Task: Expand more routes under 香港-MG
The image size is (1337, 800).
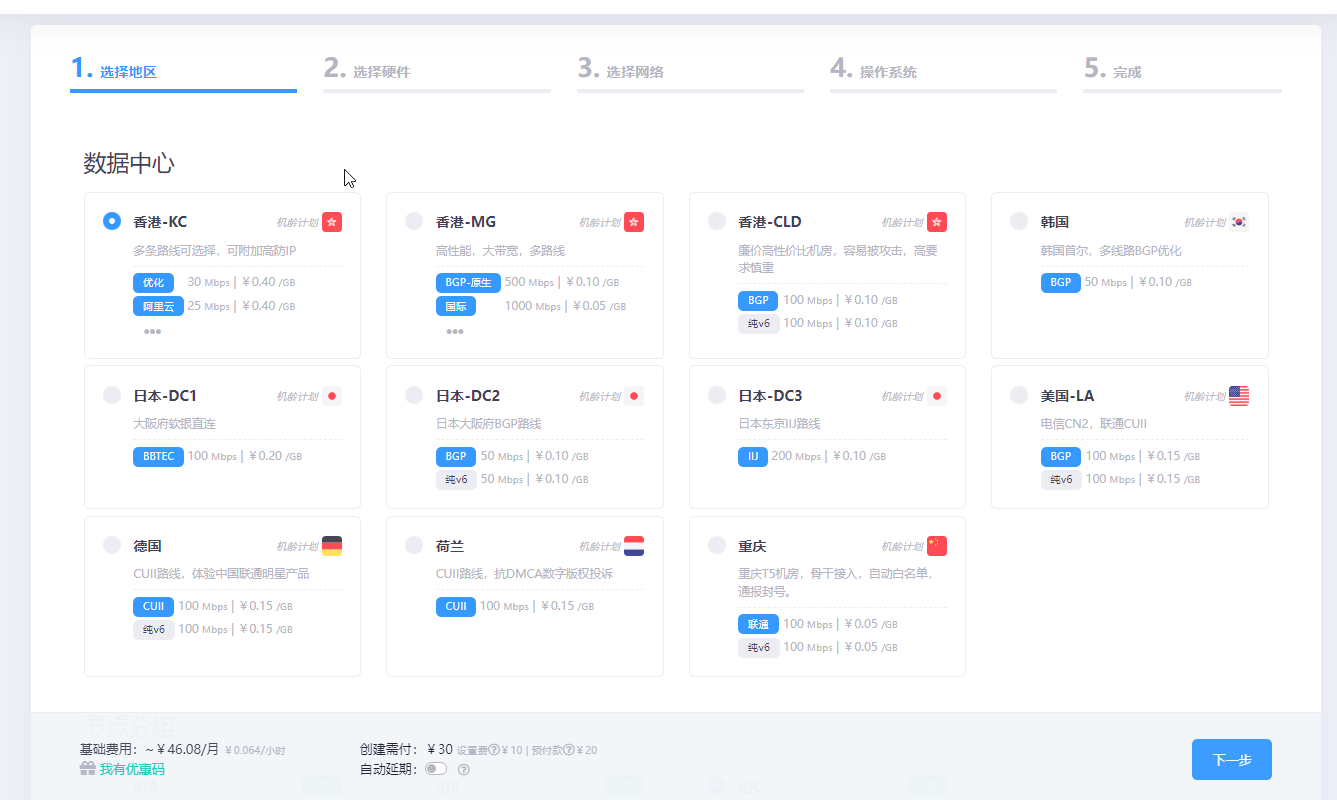Action: point(455,331)
